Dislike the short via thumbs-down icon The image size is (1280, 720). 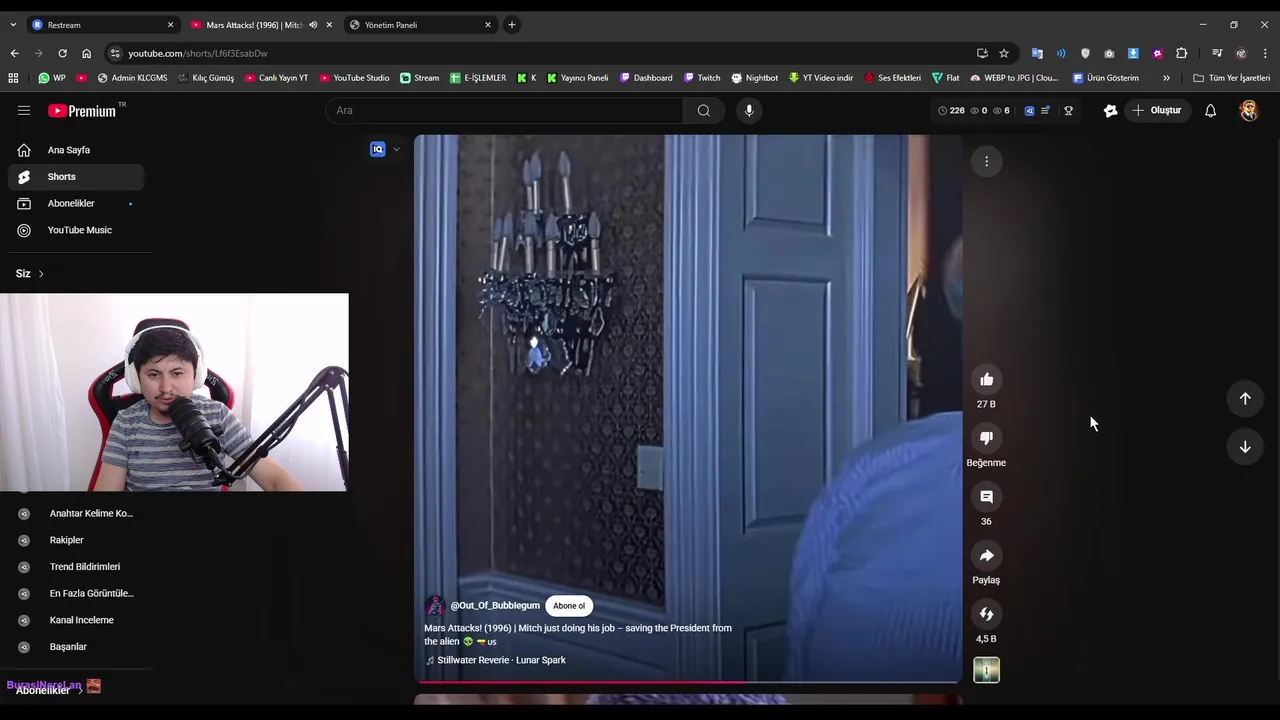(x=986, y=438)
